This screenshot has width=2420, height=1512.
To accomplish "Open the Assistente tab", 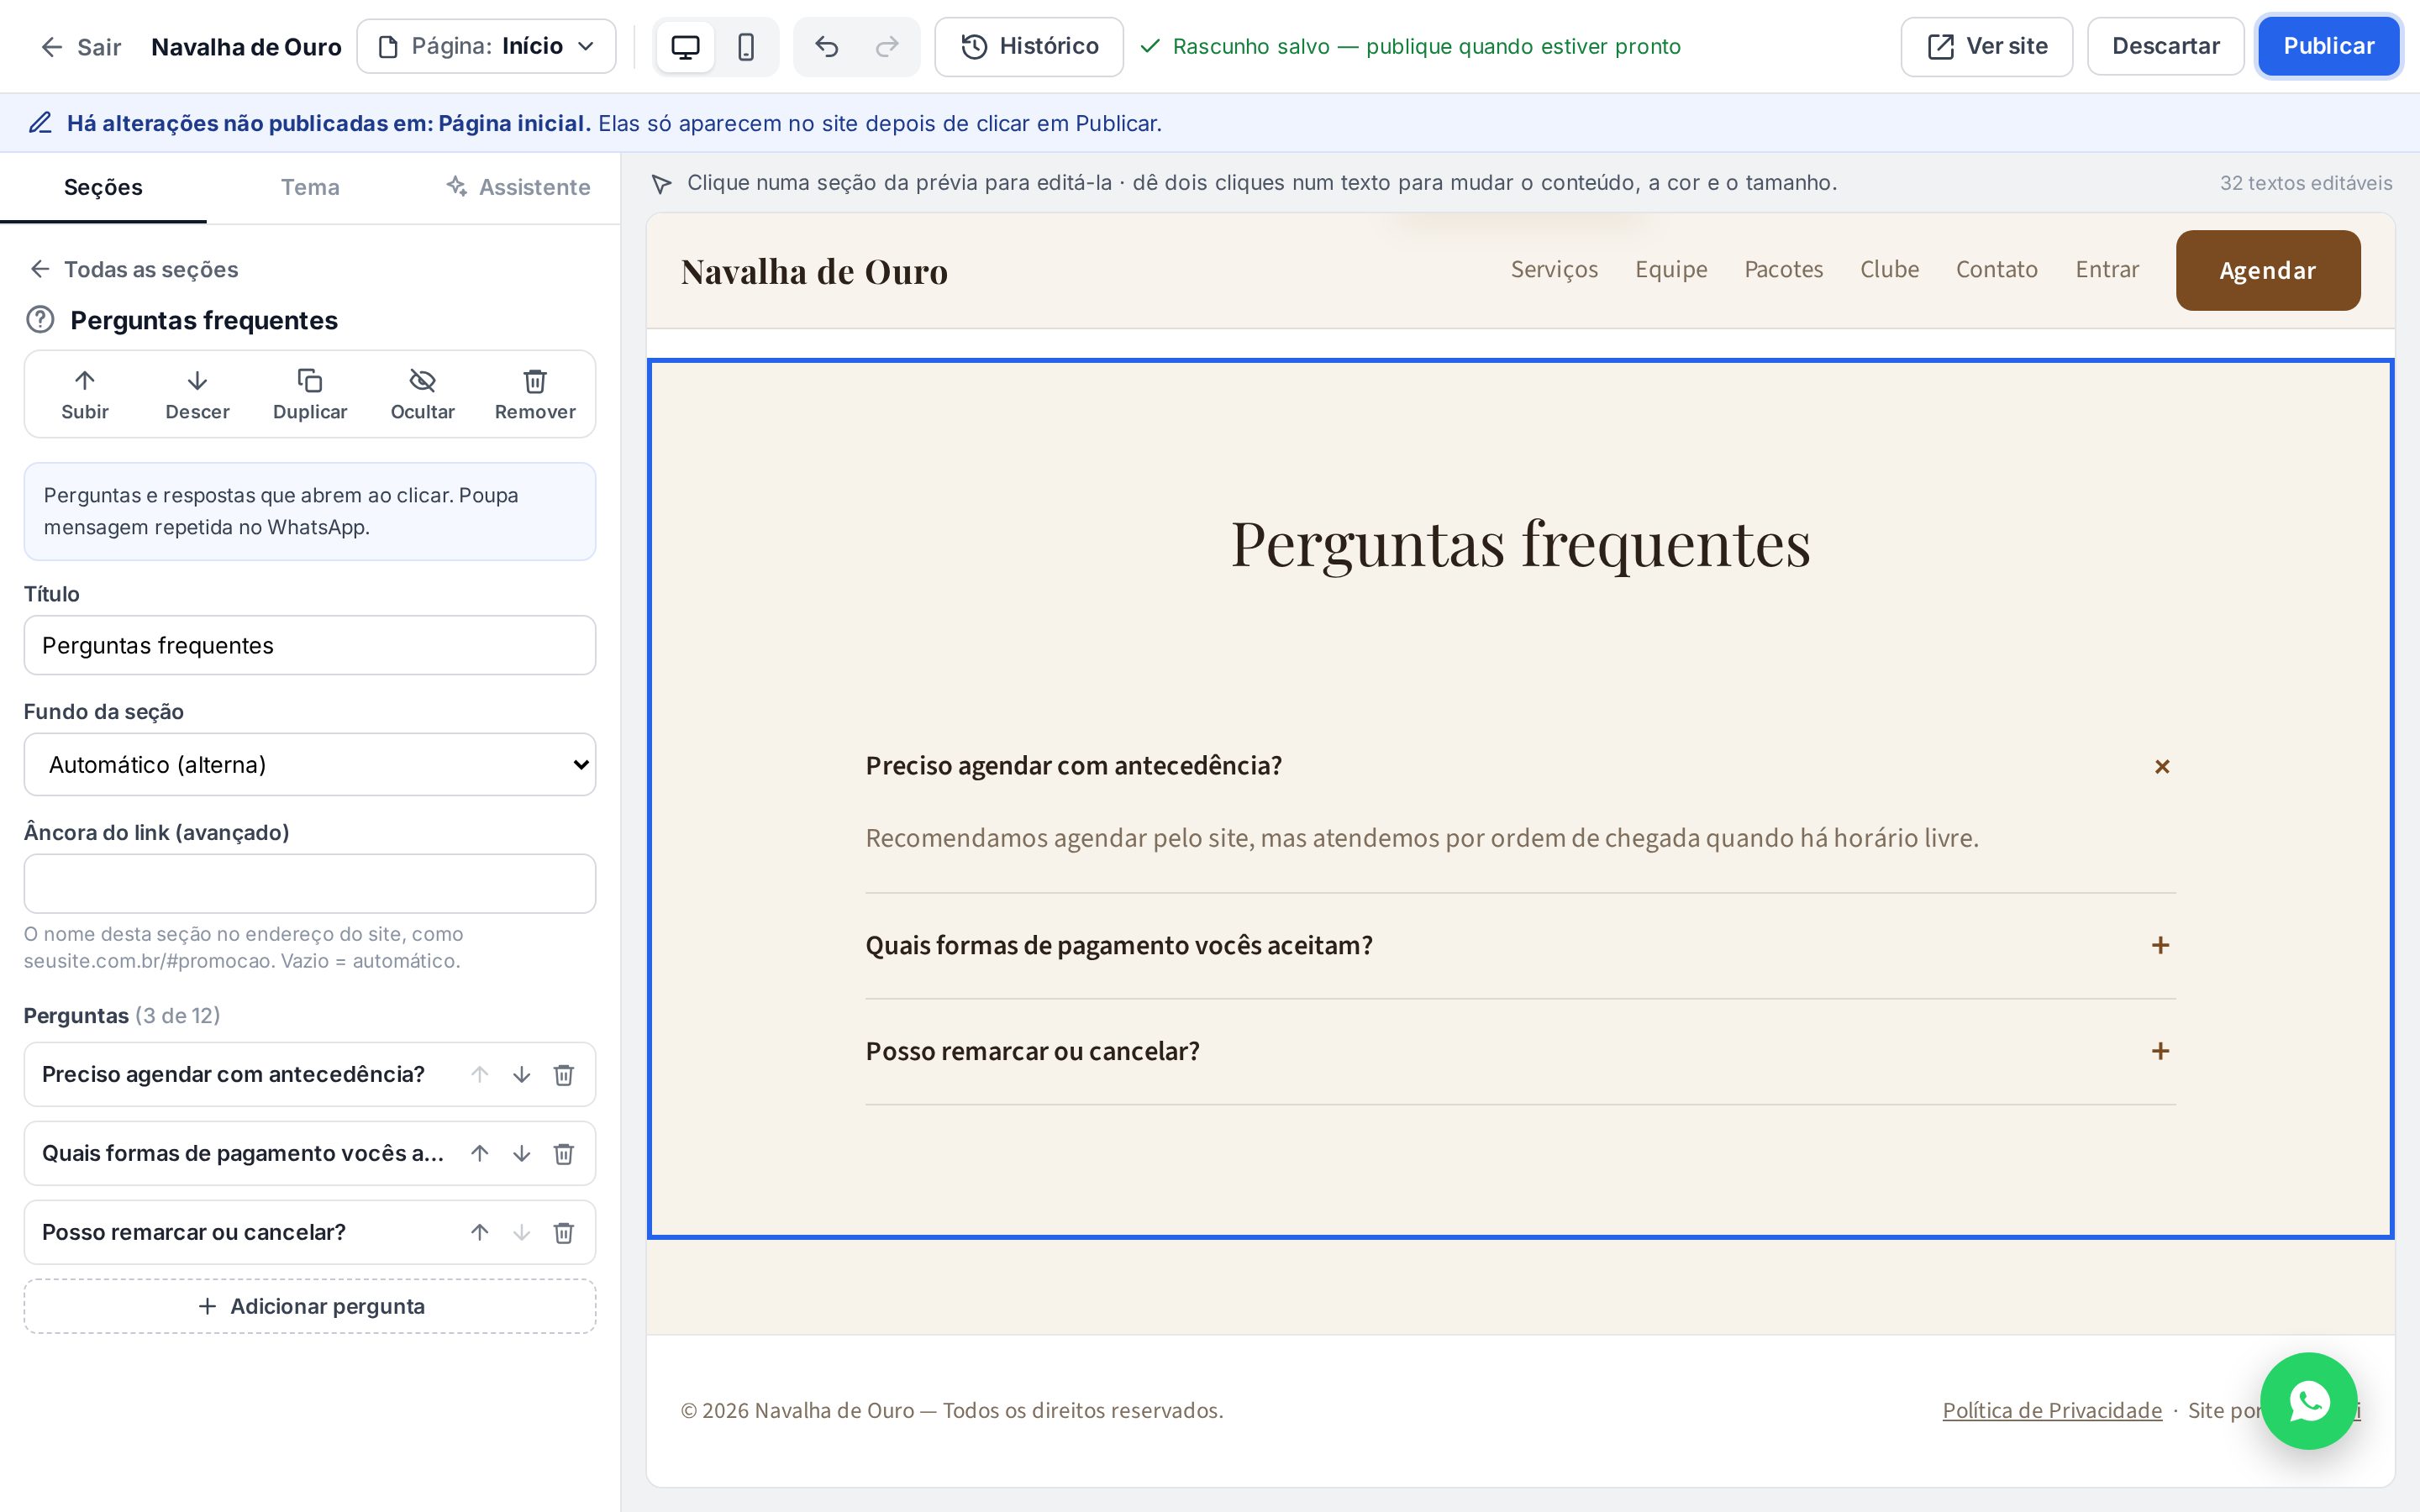I will [x=517, y=187].
